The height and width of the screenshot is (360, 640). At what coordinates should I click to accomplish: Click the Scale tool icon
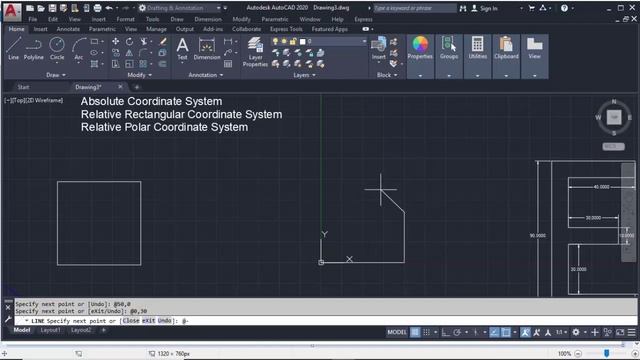point(129,64)
